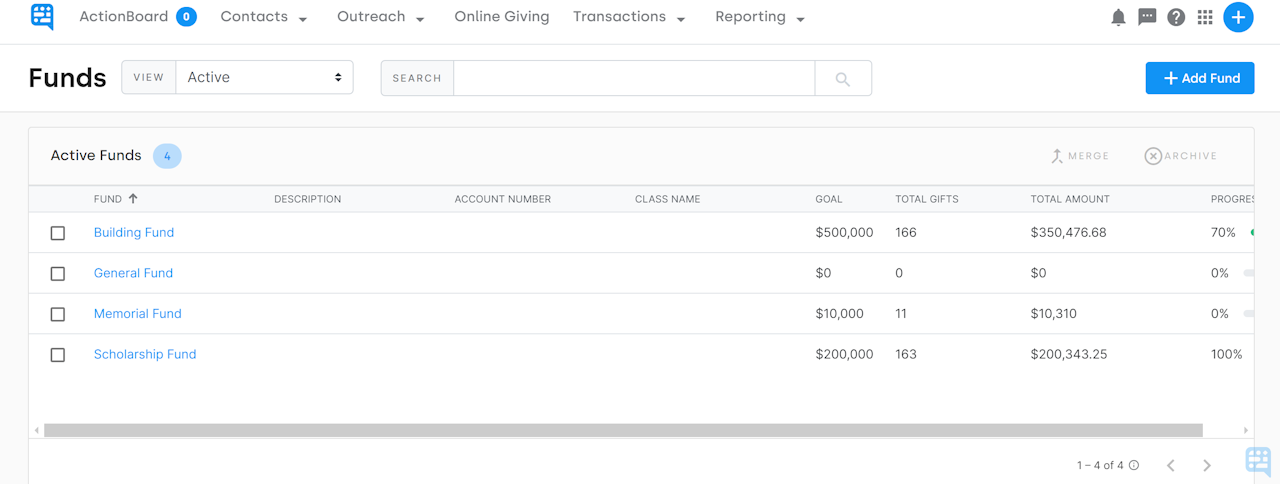Expand the Outreach menu
The image size is (1280, 484).
tap(381, 17)
